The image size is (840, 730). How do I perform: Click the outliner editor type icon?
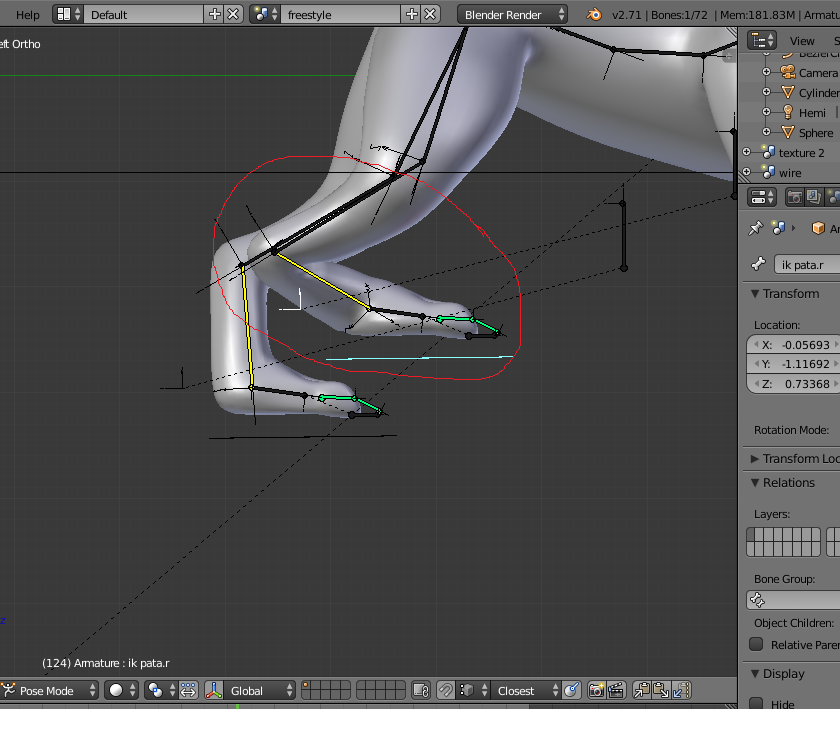[x=762, y=40]
